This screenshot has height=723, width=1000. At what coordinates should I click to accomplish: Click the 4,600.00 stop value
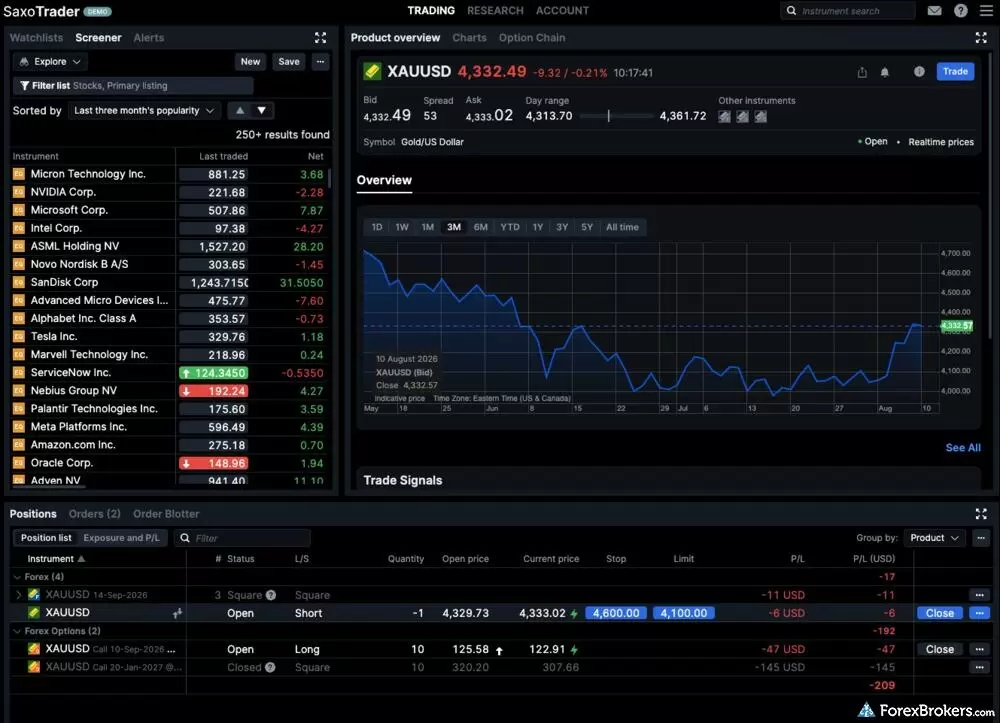[616, 613]
